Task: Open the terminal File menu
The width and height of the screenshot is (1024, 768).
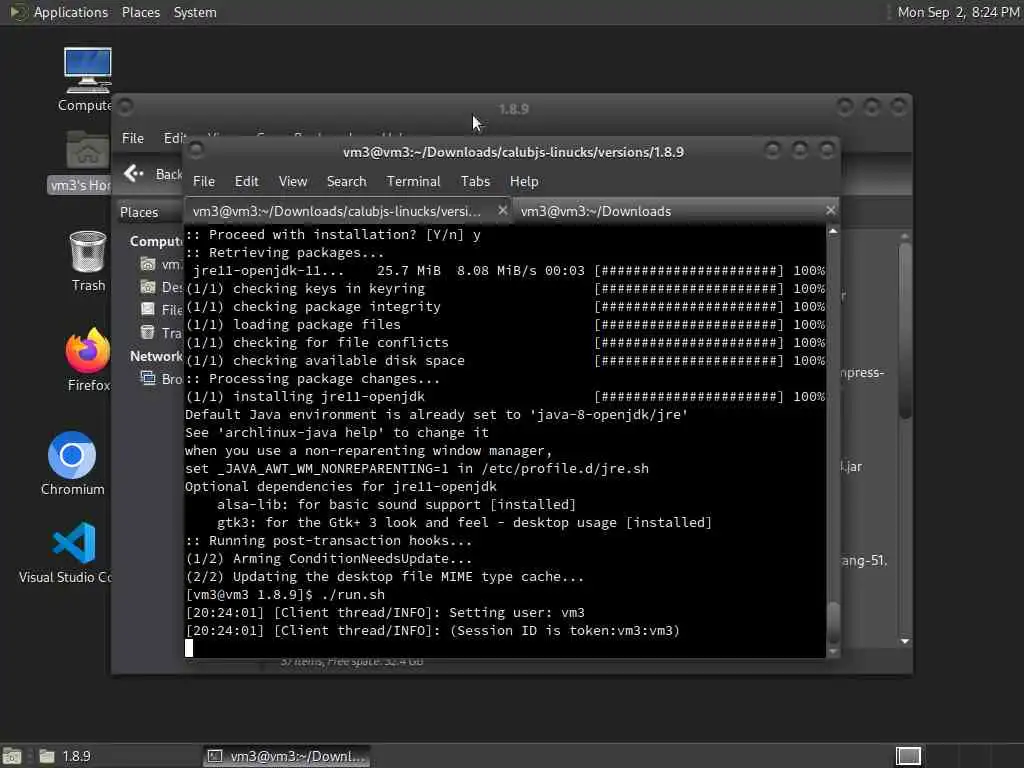Action: 204,182
